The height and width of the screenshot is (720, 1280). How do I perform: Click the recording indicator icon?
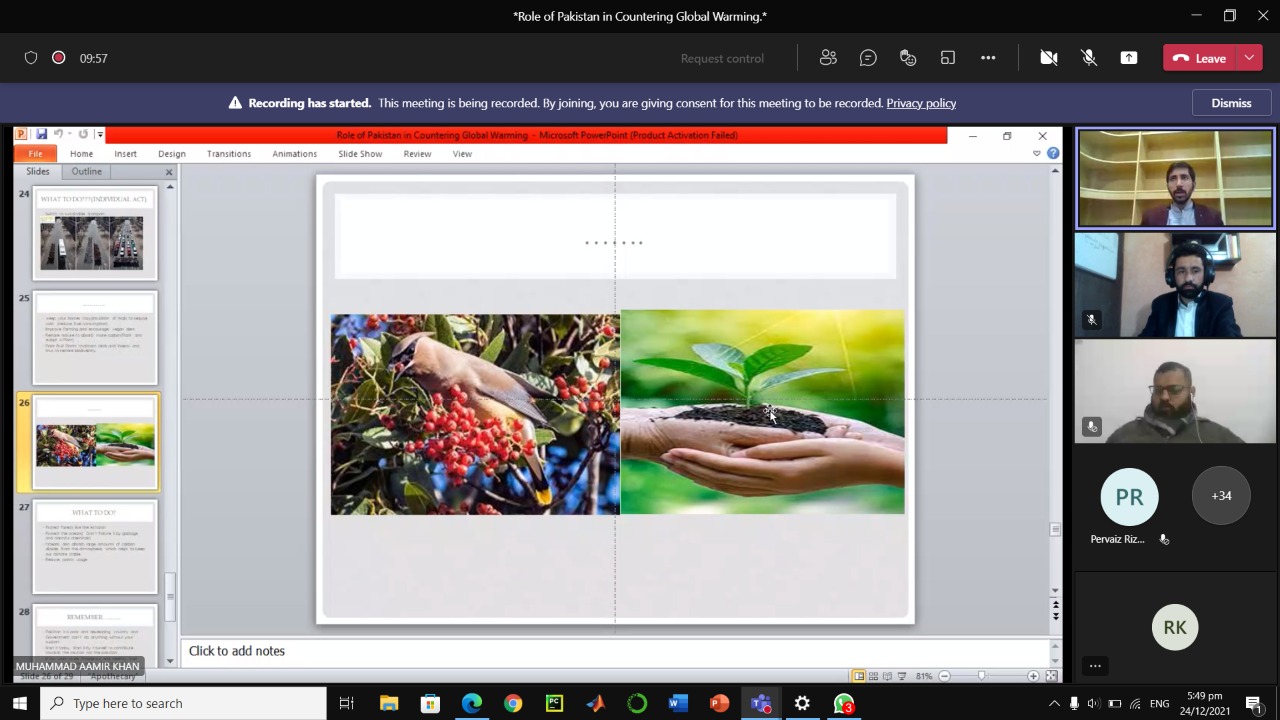pos(59,58)
